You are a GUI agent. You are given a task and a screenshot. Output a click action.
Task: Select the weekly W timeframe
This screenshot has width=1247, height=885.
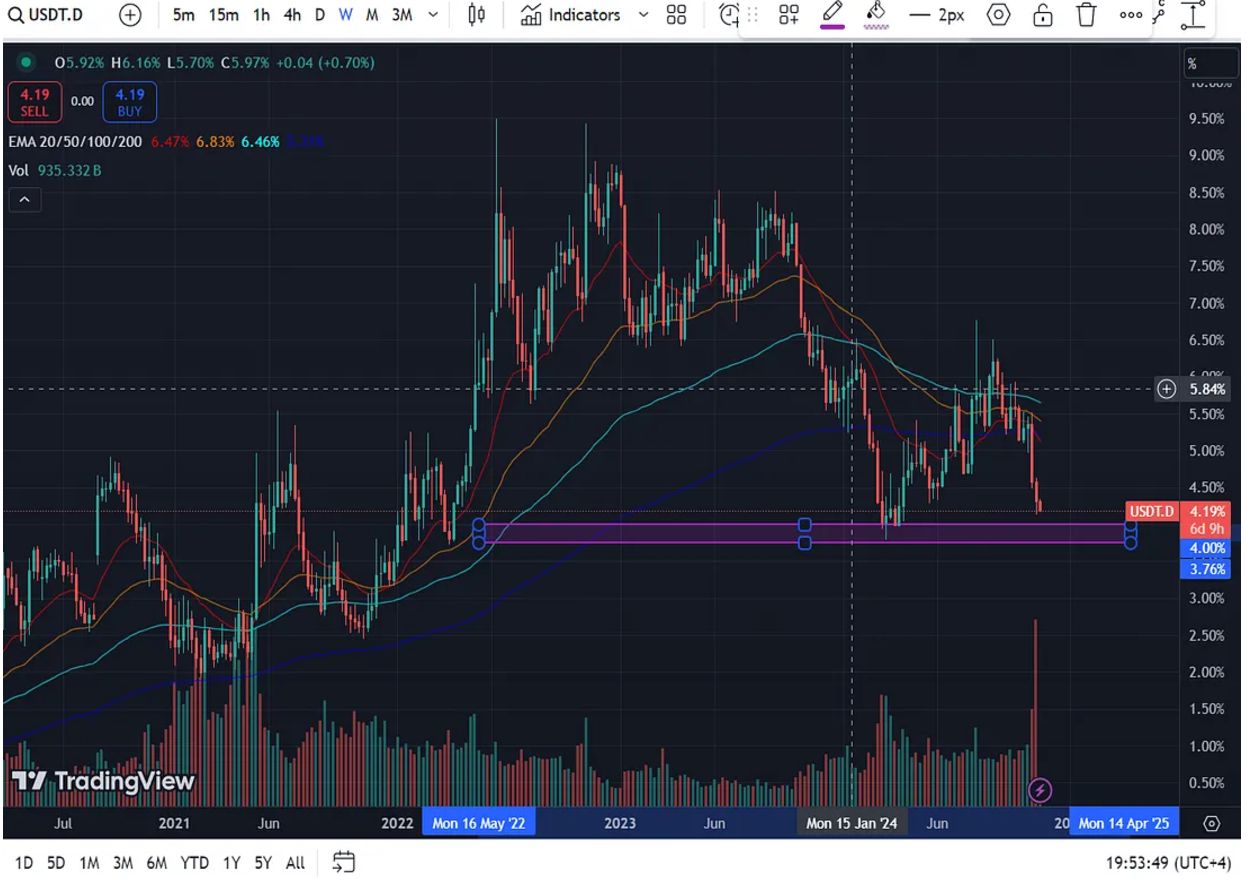345,15
